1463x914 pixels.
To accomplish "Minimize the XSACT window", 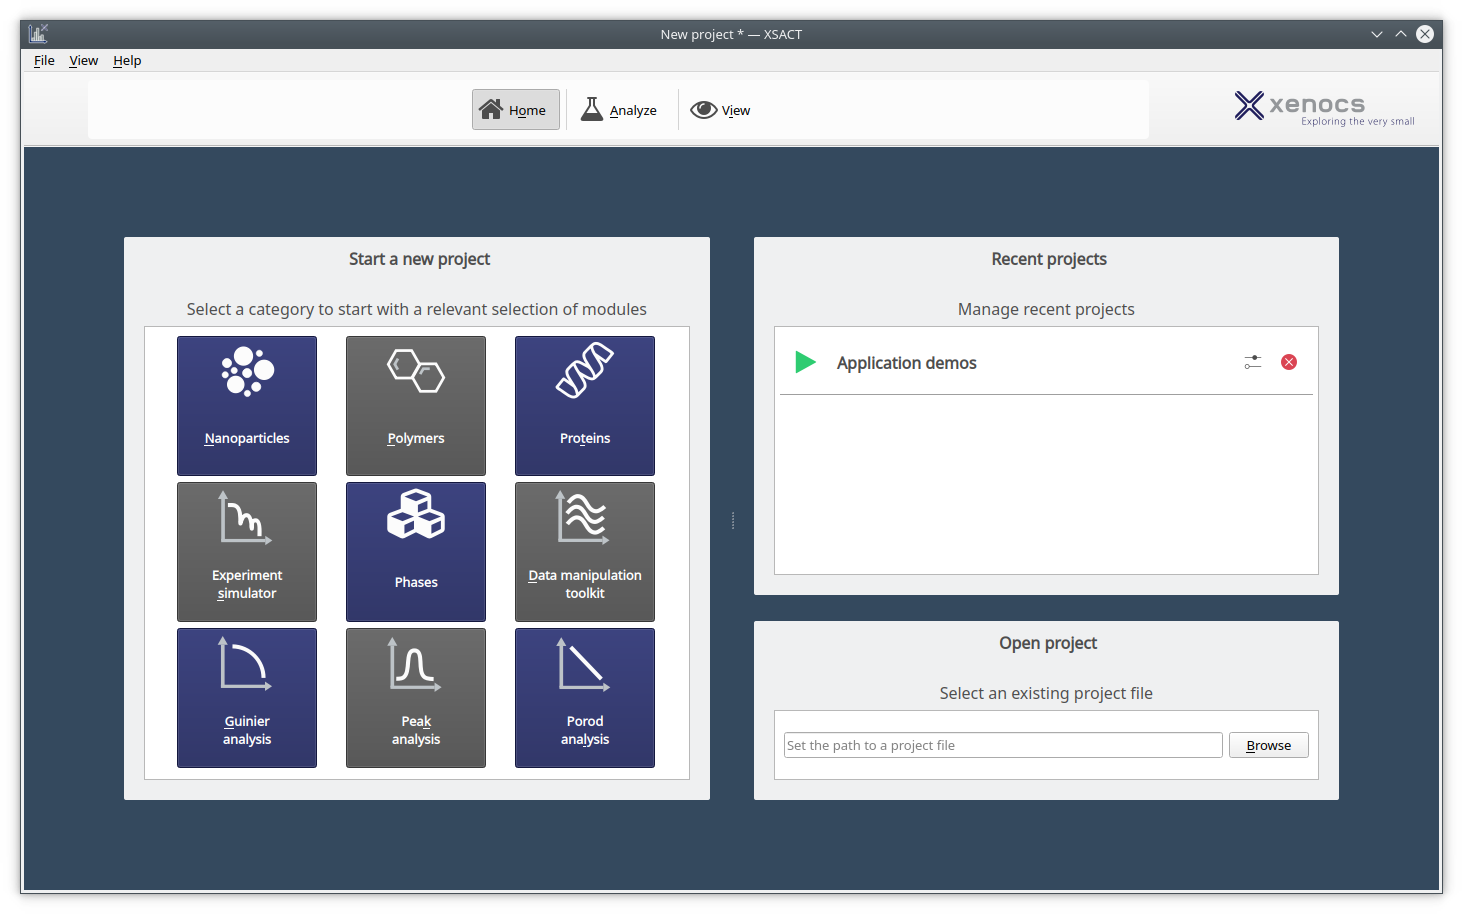I will click(1377, 34).
